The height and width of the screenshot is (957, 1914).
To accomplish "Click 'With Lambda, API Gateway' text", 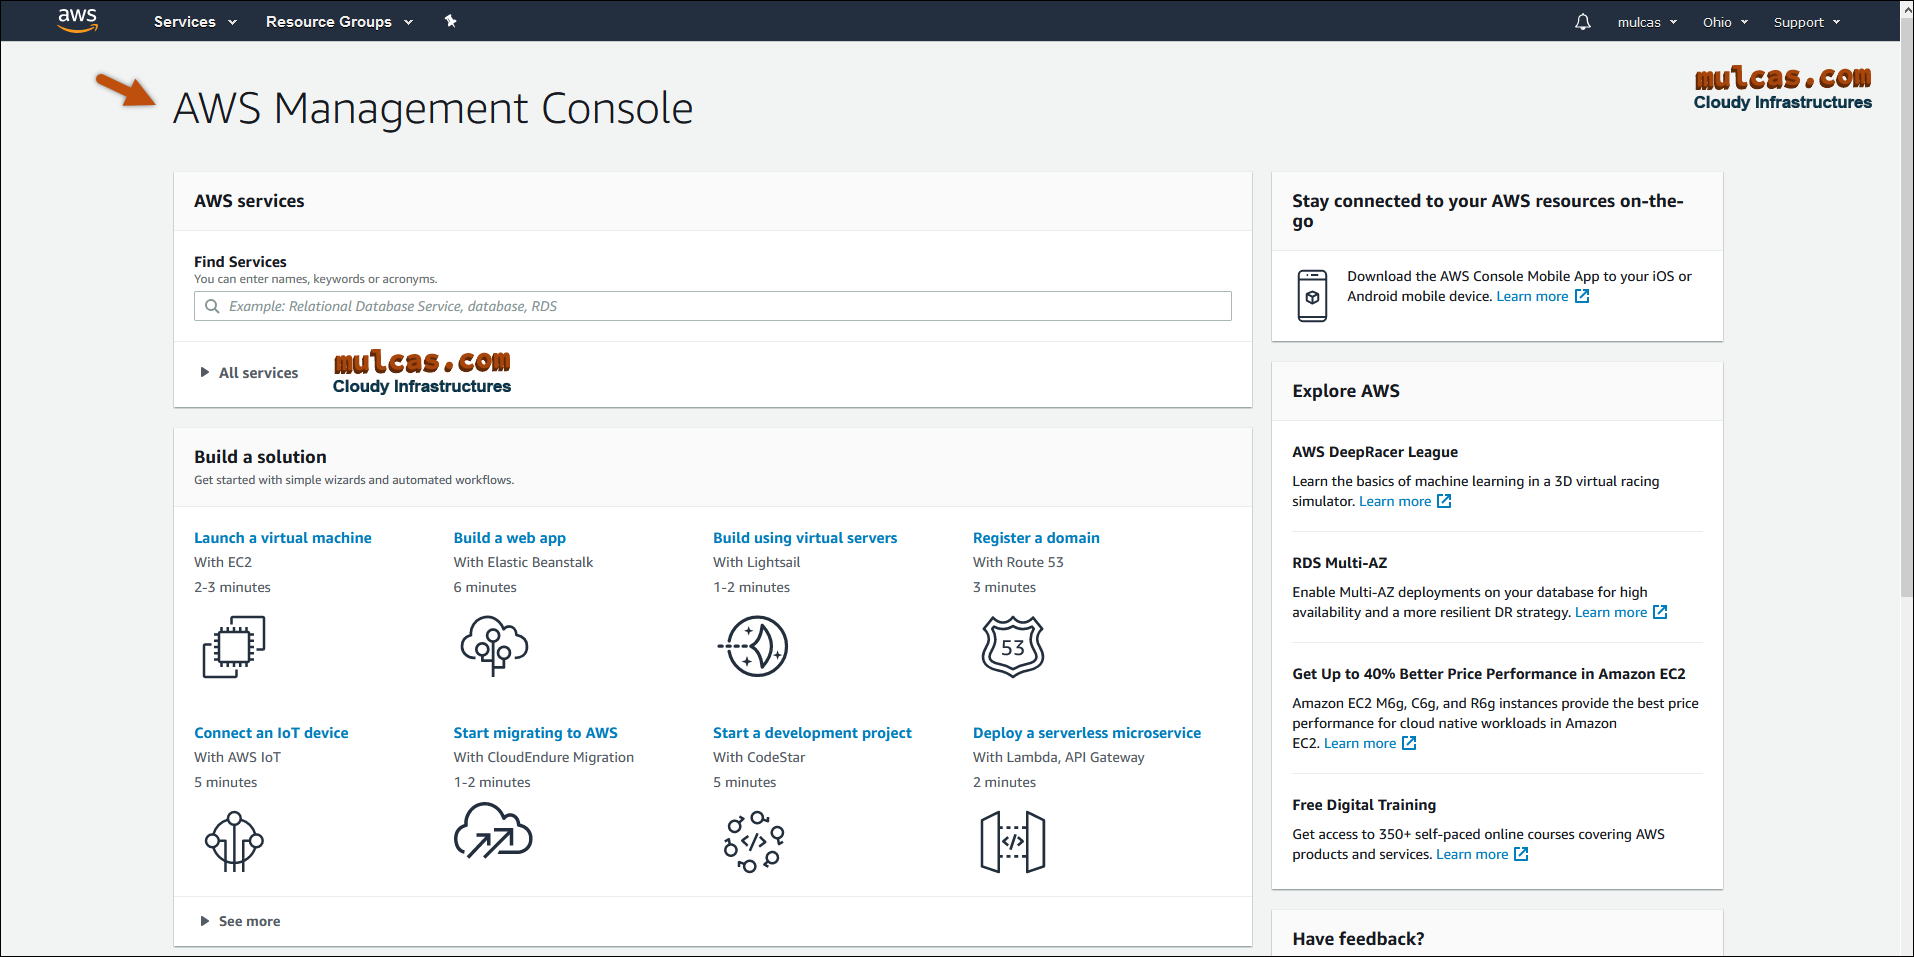I will coord(1058,757).
